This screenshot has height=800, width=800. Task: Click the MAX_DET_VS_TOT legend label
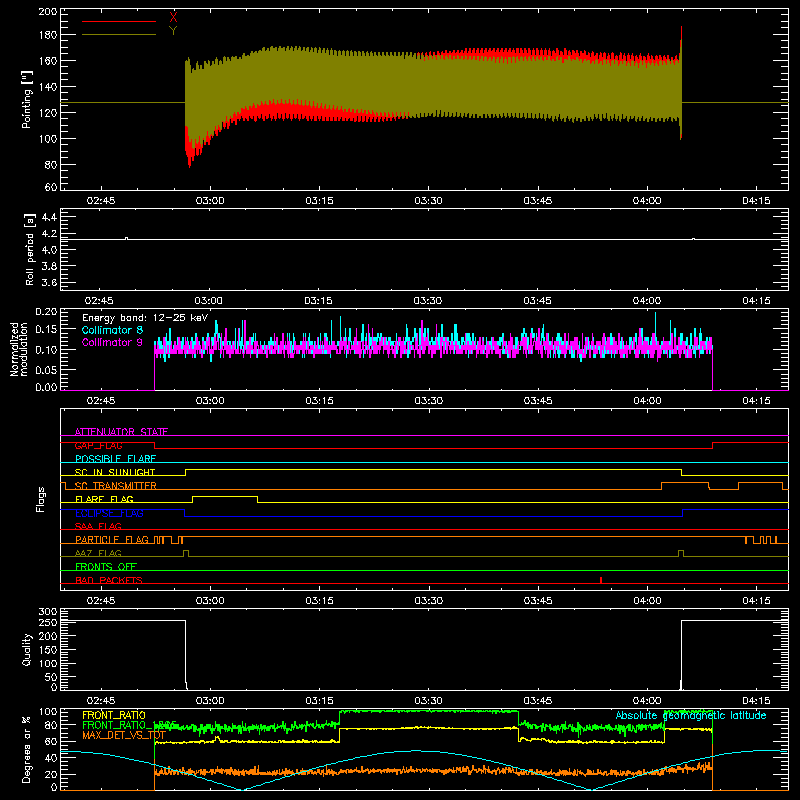pyautogui.click(x=124, y=735)
